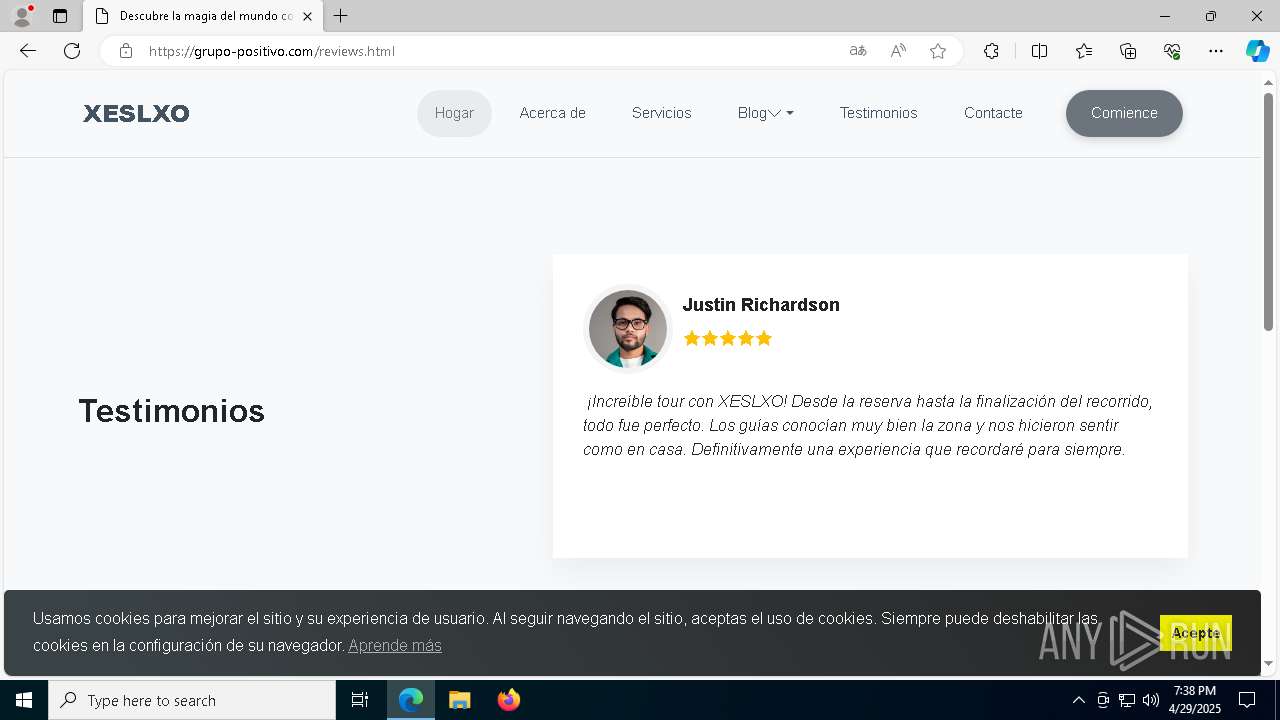Accept cookies with the Acepte button
1280x720 pixels.
point(1196,633)
